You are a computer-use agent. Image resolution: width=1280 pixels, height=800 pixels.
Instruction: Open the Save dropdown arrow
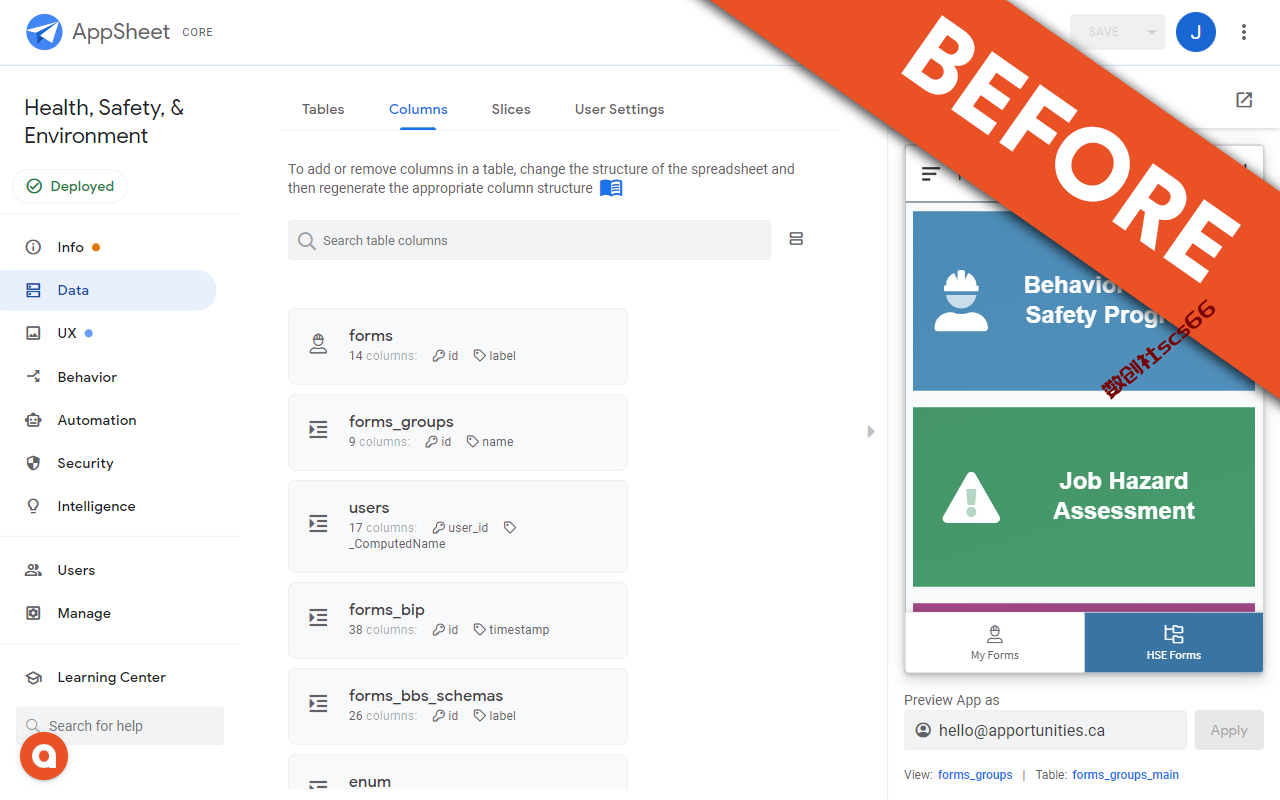1152,32
